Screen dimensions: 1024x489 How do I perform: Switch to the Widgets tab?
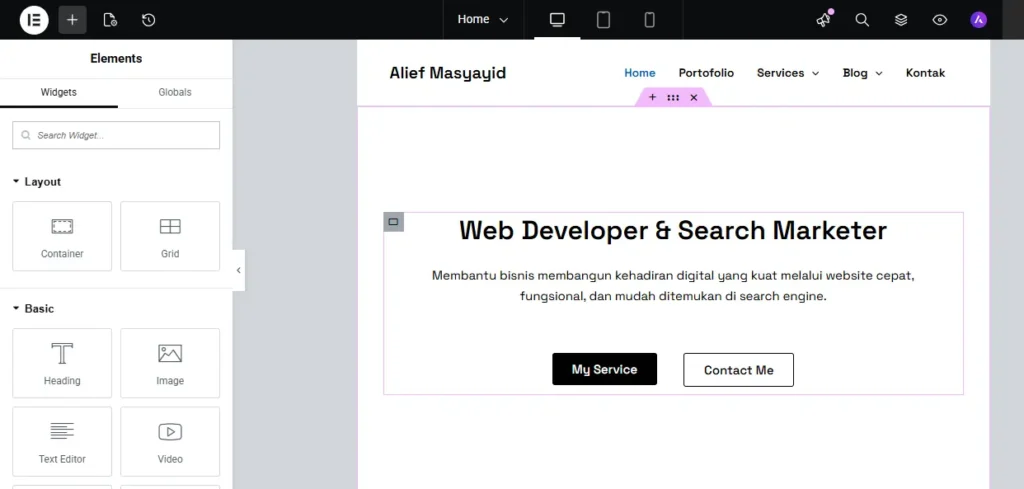point(59,92)
